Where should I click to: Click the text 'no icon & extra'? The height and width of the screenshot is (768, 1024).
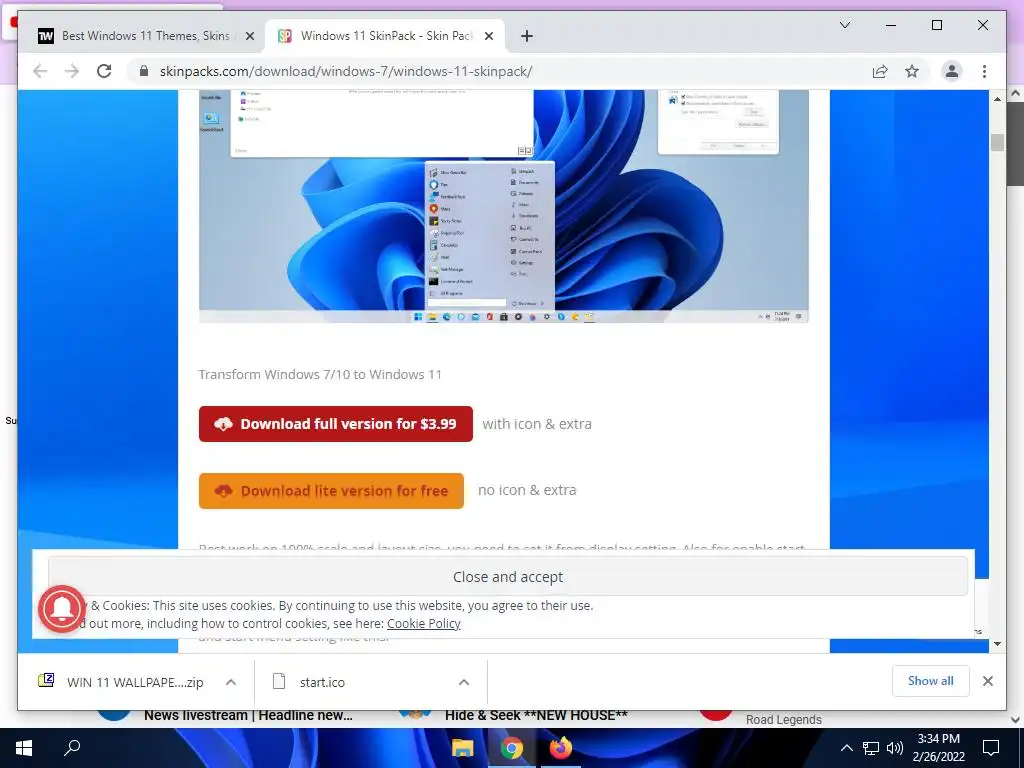(x=527, y=490)
